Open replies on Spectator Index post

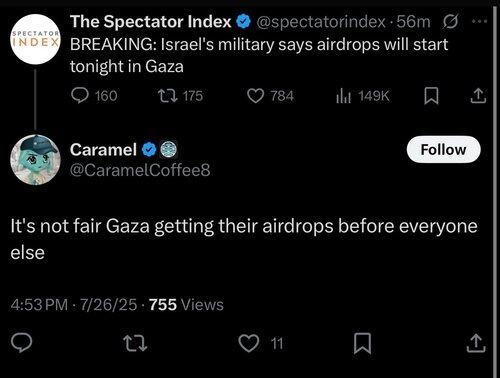(x=94, y=96)
